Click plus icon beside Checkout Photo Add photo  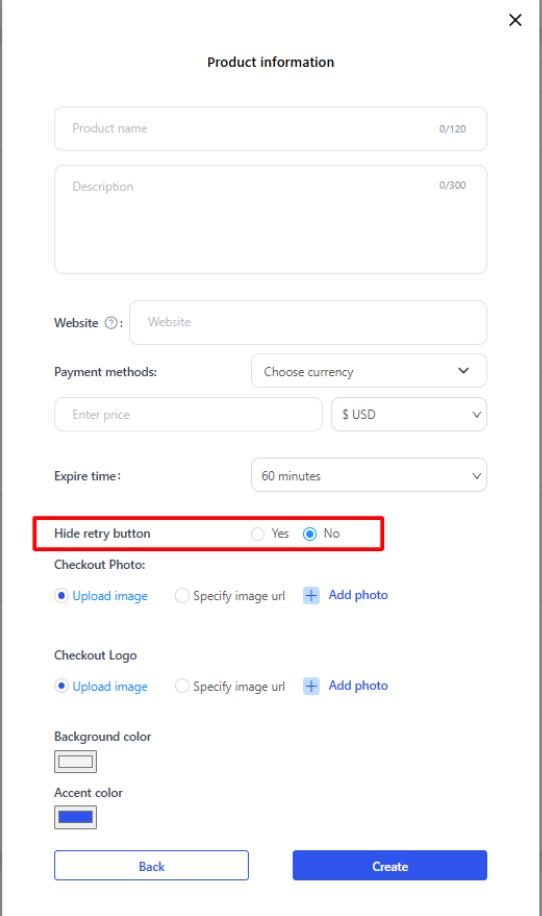(x=311, y=595)
